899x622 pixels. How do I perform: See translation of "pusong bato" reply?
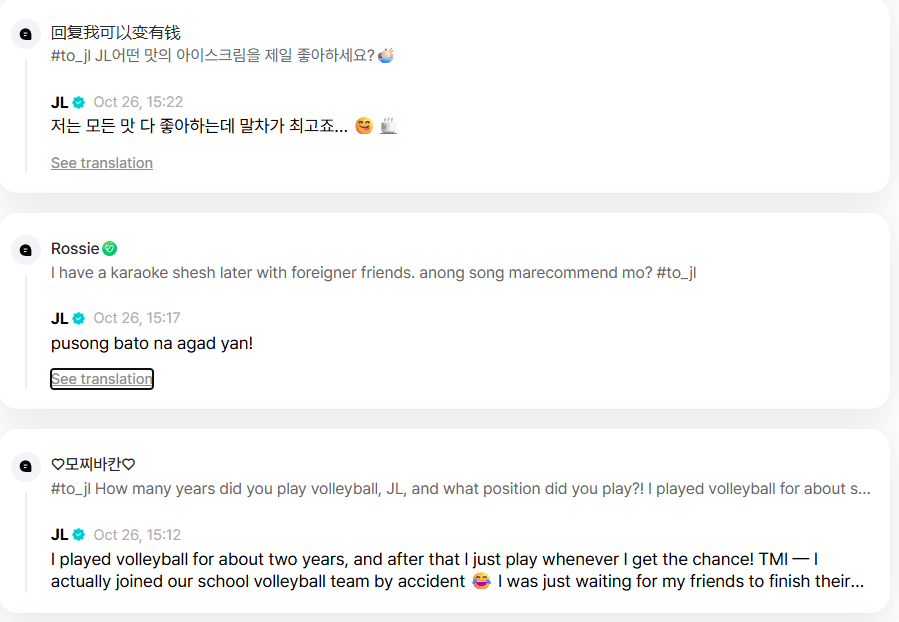tap(102, 379)
